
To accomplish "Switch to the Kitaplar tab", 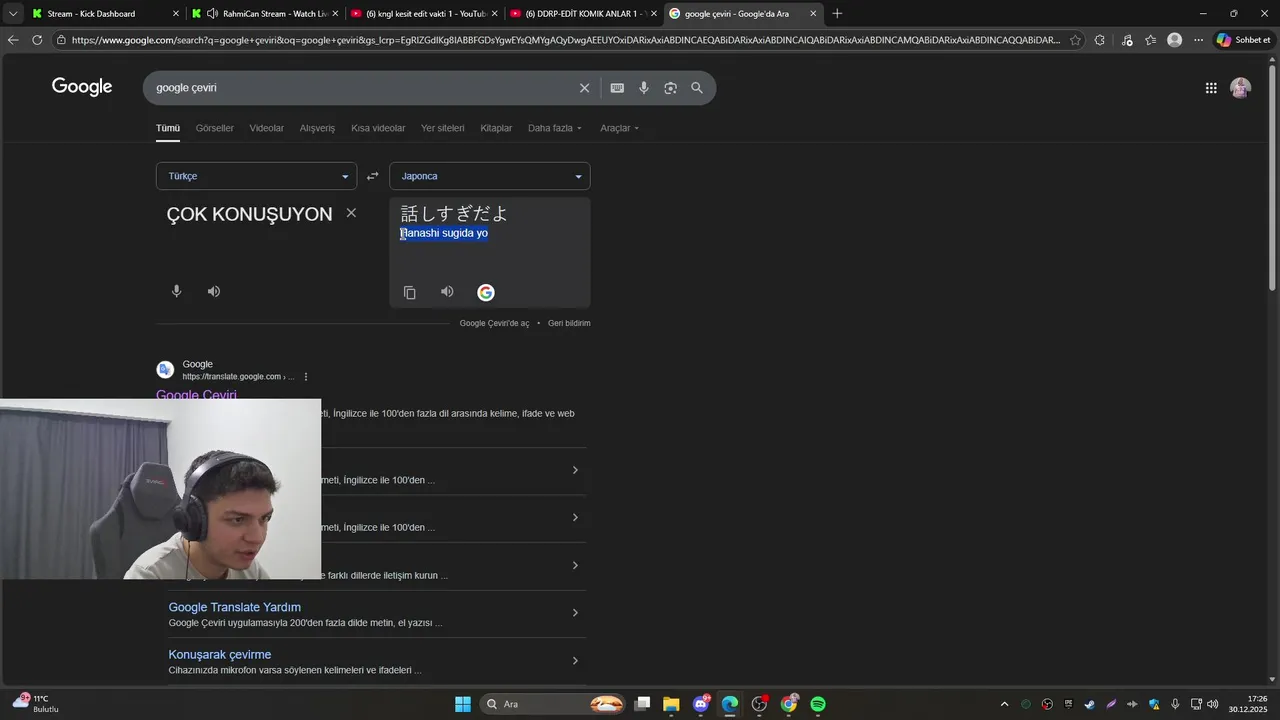I will click(x=496, y=128).
